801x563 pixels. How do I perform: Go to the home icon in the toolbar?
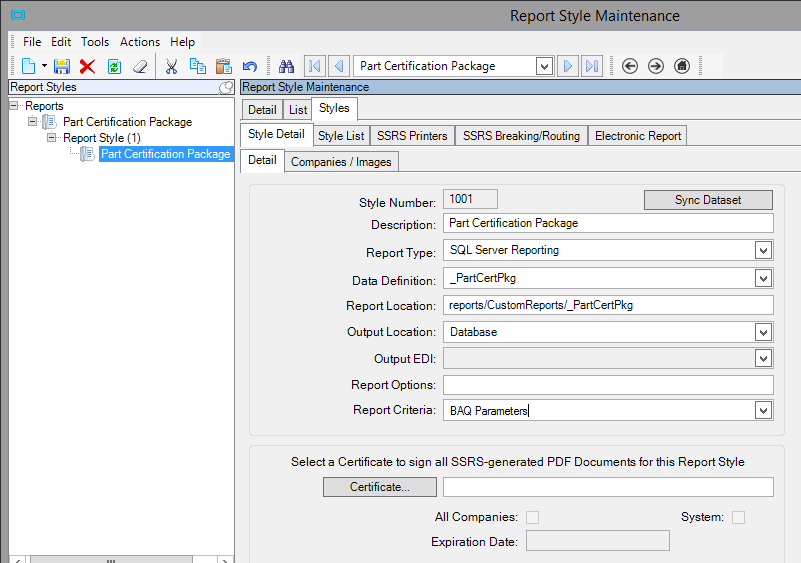pos(682,66)
